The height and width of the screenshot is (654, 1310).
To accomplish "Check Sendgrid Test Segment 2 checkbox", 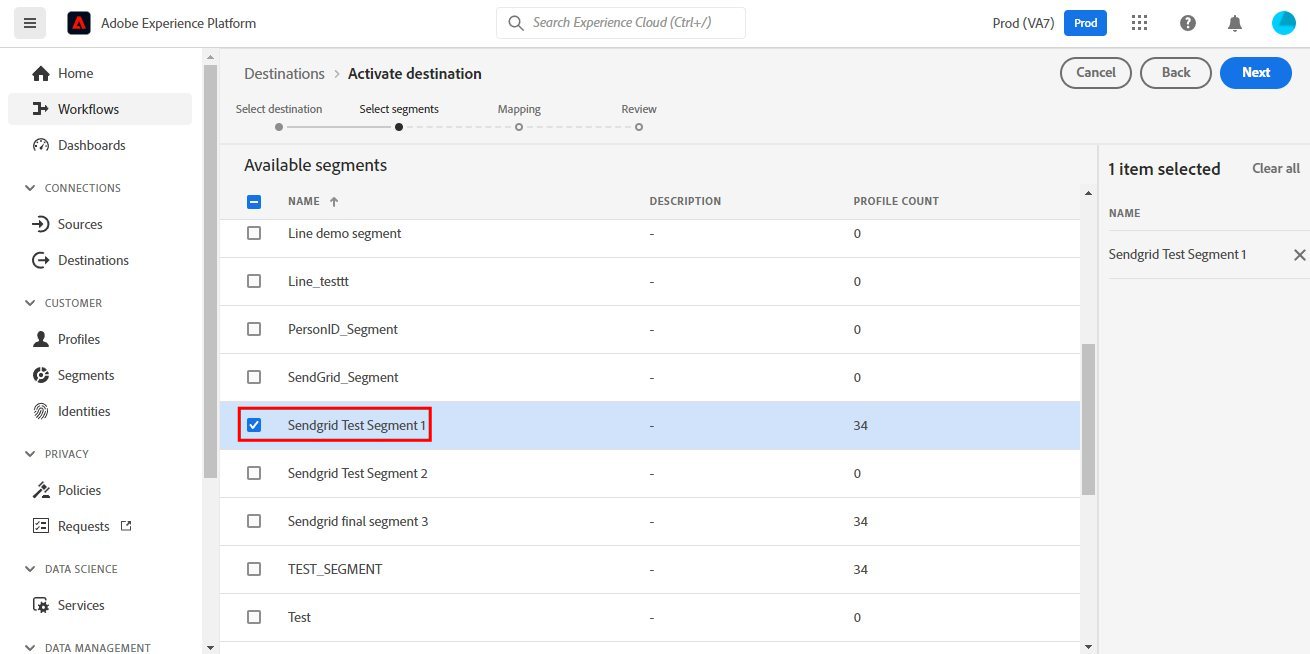I will tap(254, 473).
